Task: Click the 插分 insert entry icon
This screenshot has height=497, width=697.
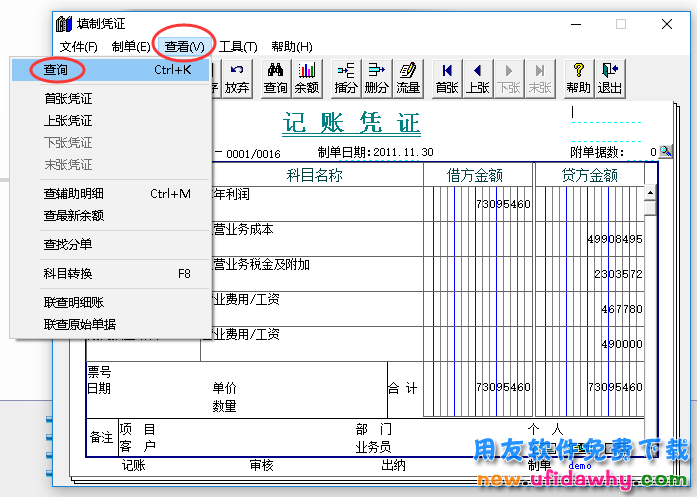Action: pos(346,78)
